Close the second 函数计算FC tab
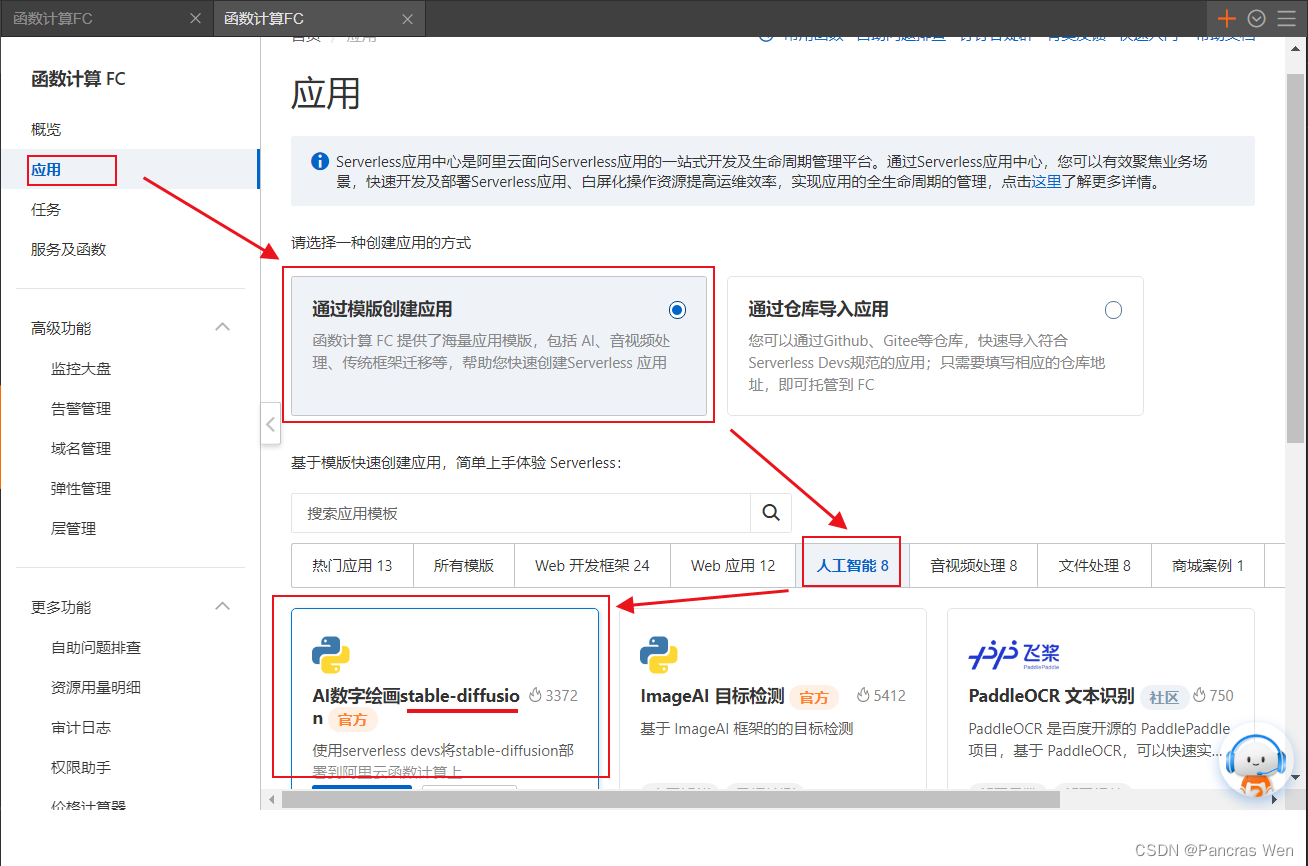The image size is (1308, 866). click(406, 19)
